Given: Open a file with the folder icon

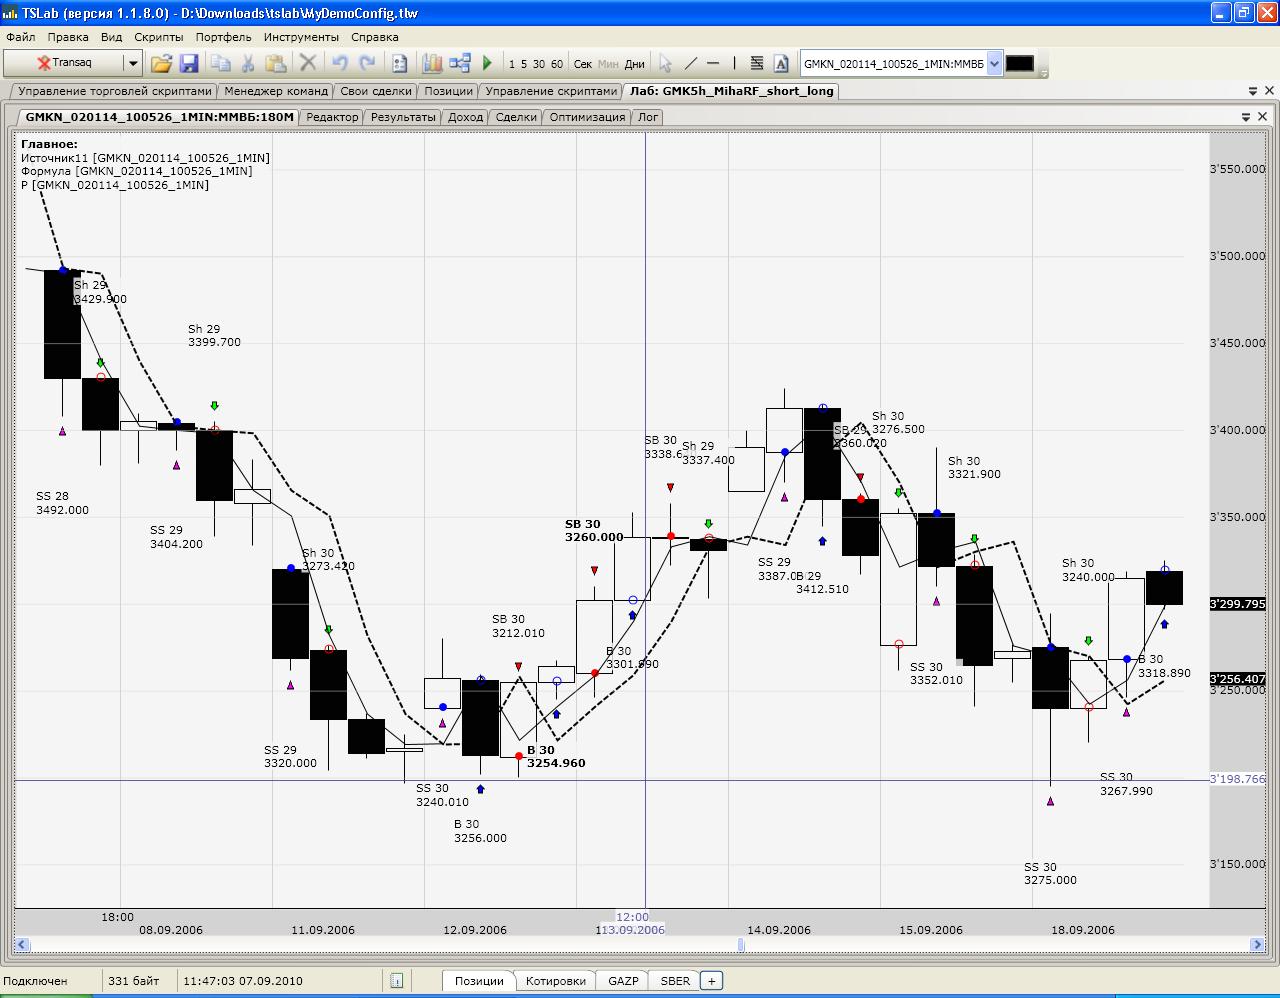Looking at the screenshot, I should (161, 63).
